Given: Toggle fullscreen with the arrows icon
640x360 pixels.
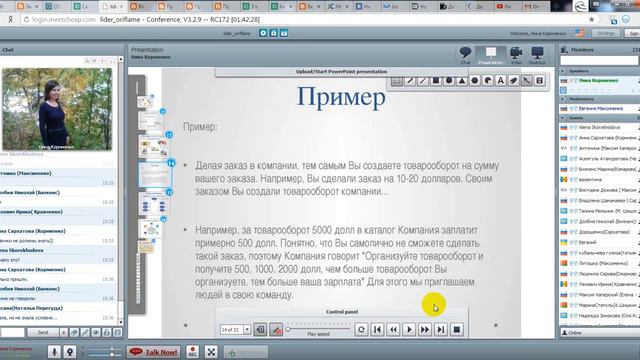Looking at the screenshot, I should click(211, 352).
